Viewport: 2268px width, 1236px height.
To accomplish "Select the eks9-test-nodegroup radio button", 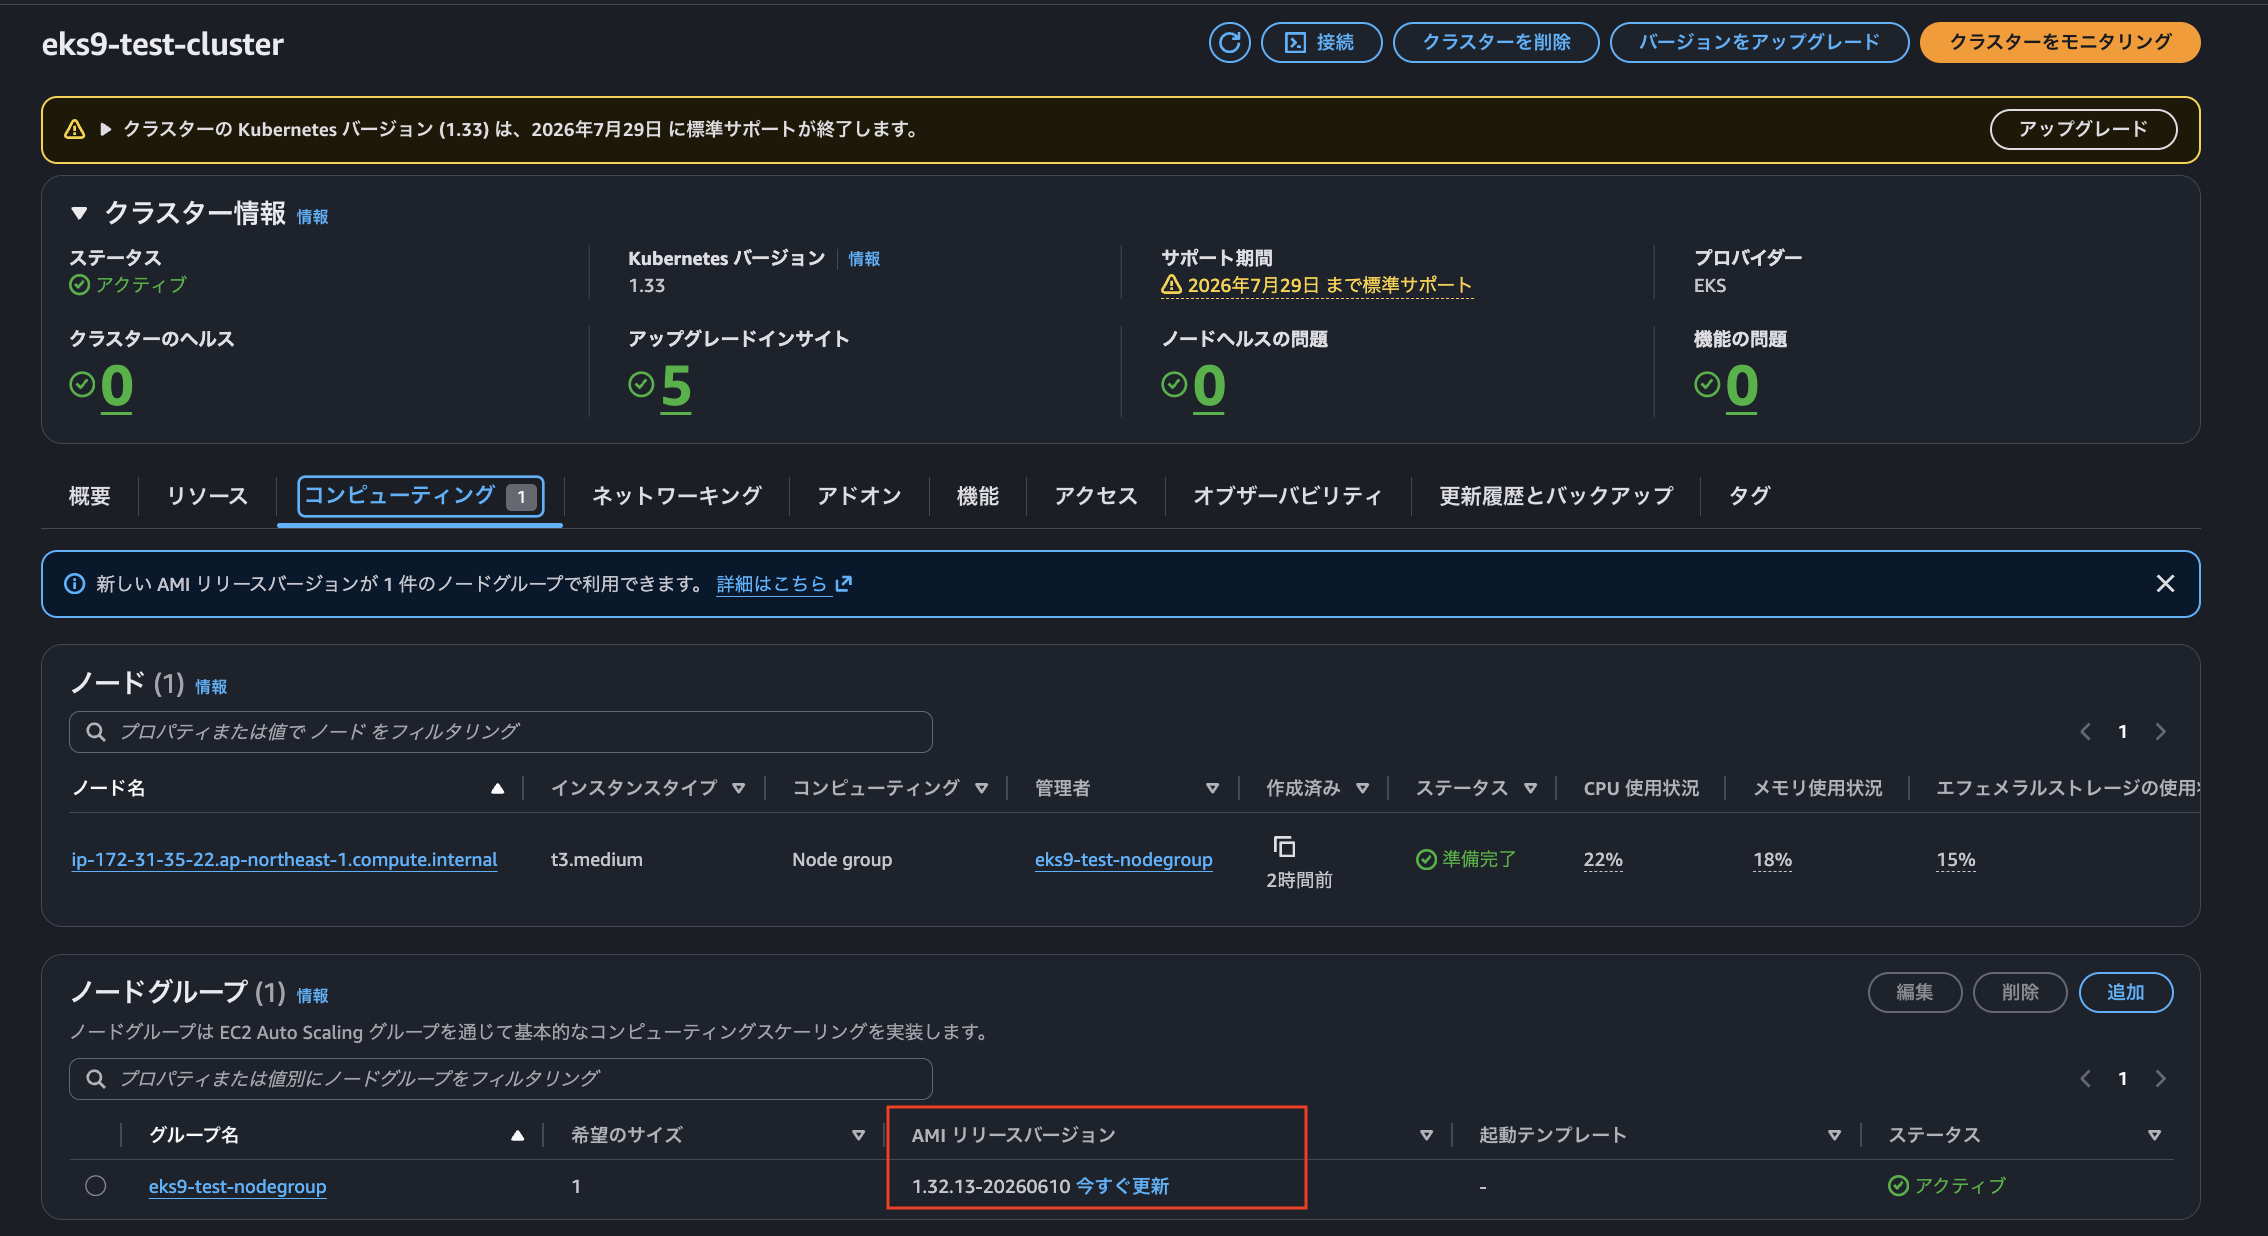I will click(x=96, y=1186).
